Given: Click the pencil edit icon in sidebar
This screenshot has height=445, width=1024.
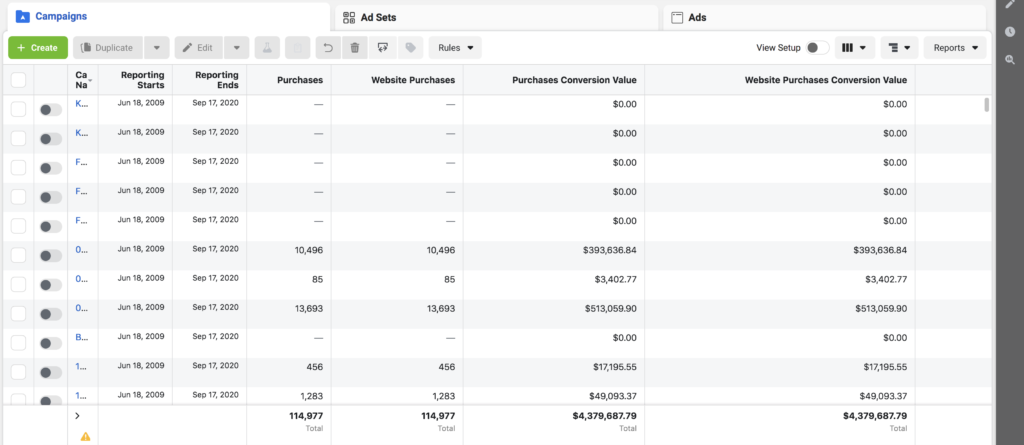Looking at the screenshot, I should 1010,5.
